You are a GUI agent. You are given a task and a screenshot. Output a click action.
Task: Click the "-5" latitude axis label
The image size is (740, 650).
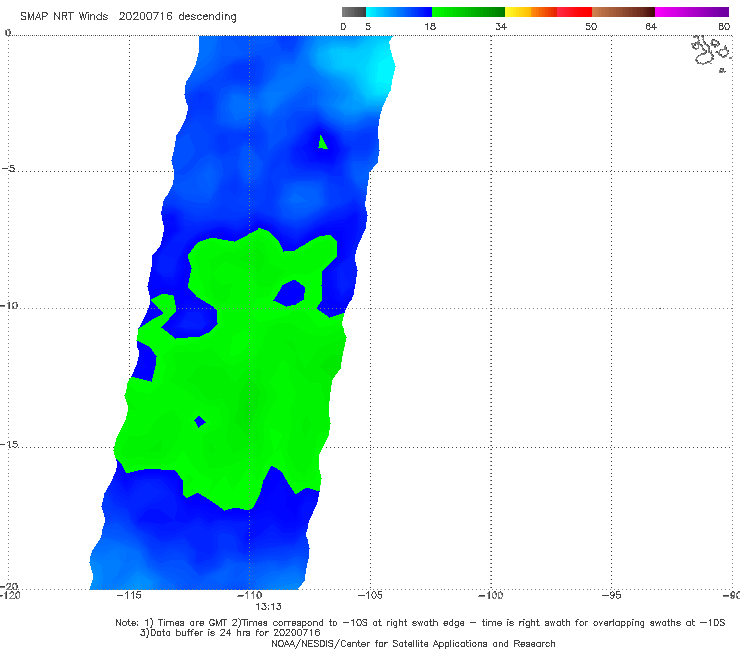[9, 169]
